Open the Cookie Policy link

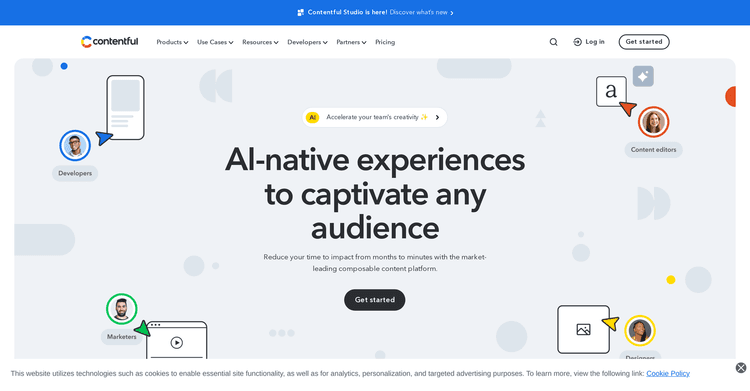[668, 373]
